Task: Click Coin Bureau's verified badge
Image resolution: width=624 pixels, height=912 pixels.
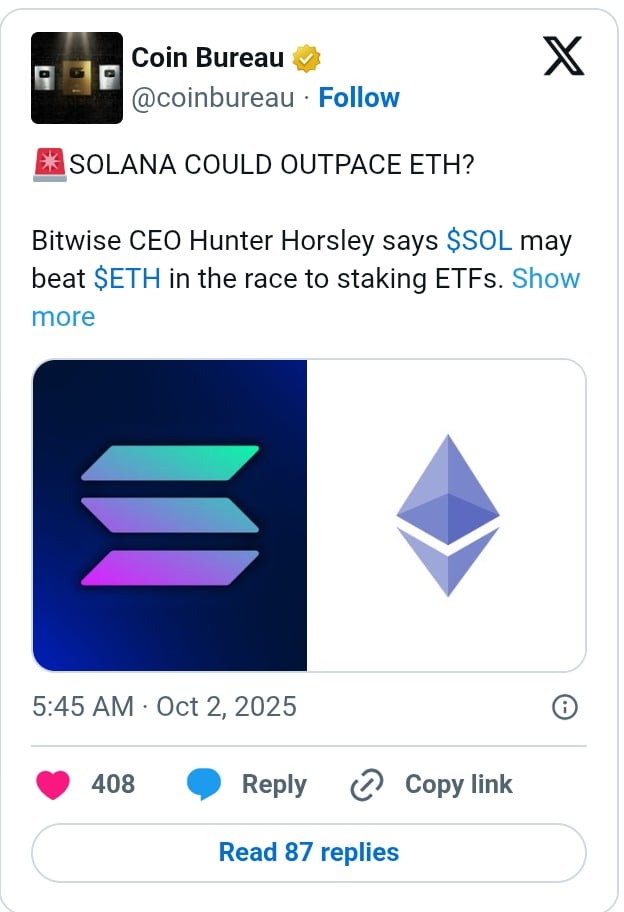Action: coord(304,58)
